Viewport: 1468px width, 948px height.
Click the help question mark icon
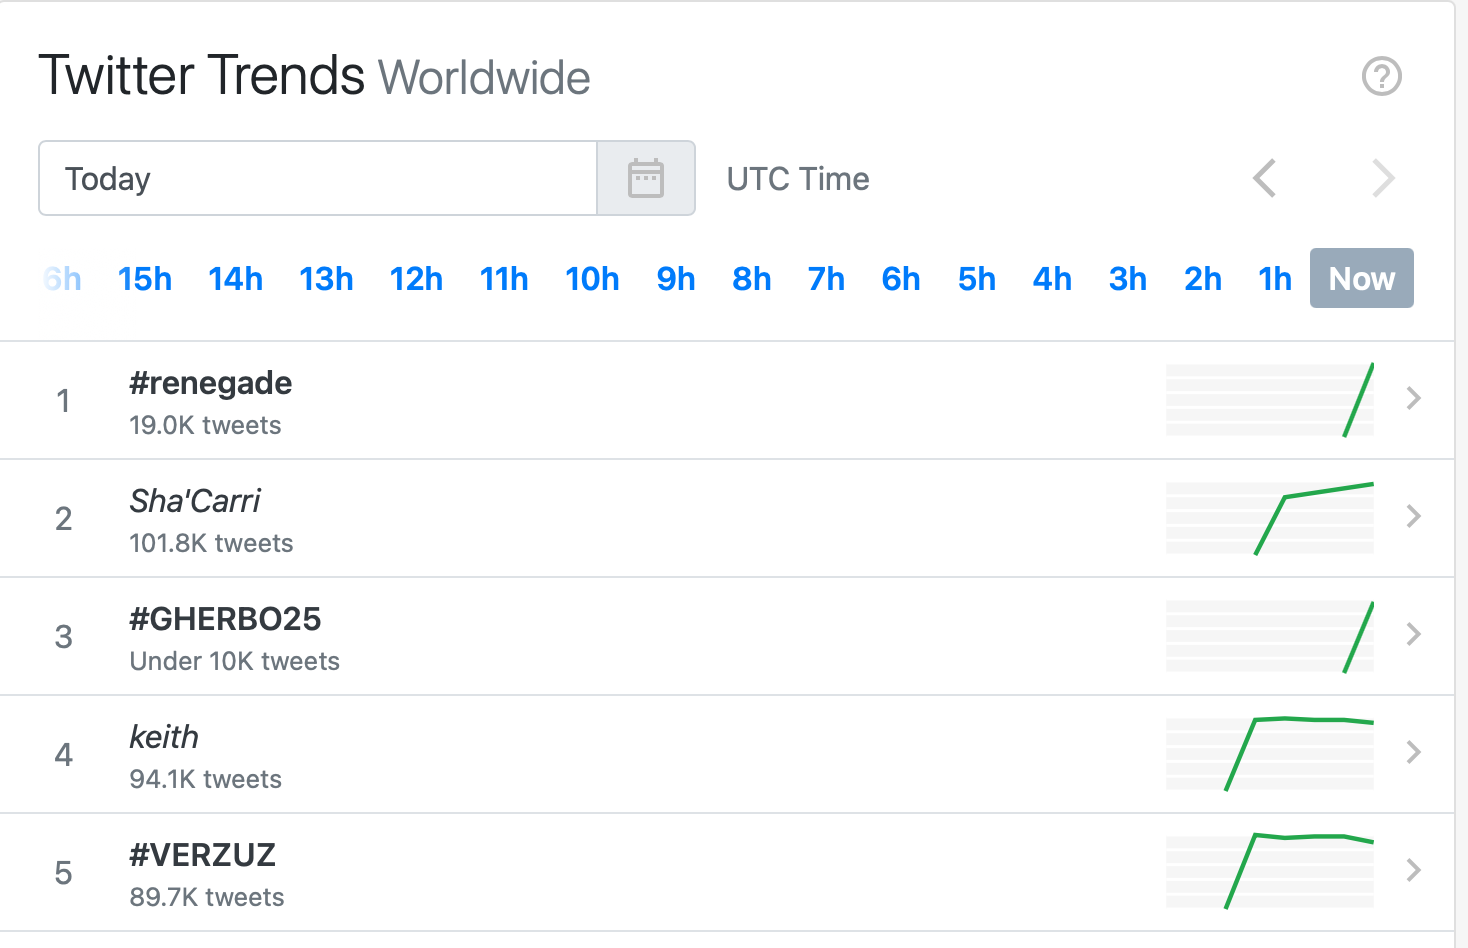click(1382, 76)
